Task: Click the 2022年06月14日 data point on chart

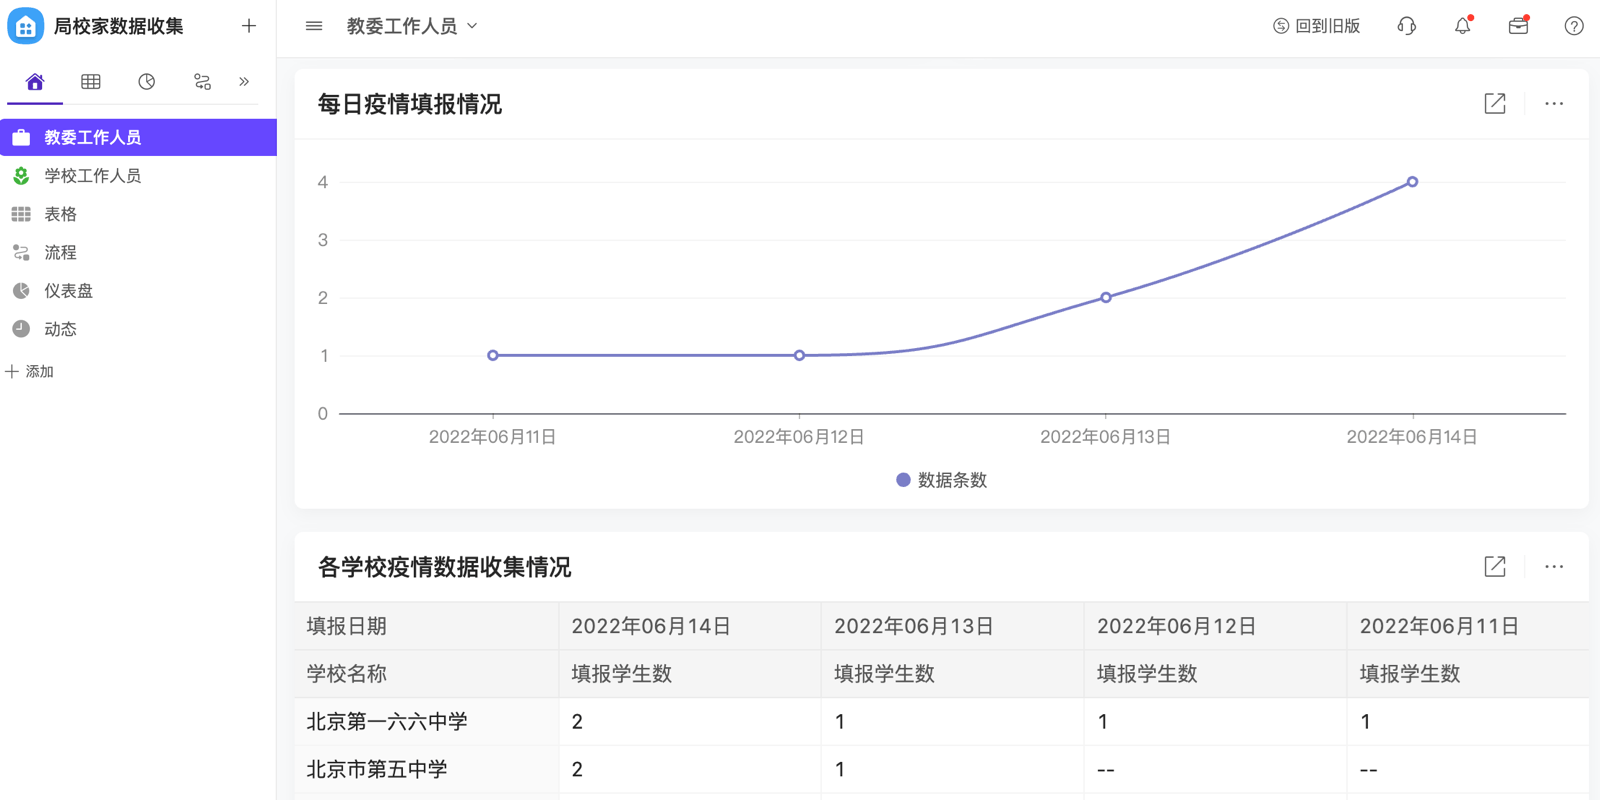Action: tap(1412, 182)
